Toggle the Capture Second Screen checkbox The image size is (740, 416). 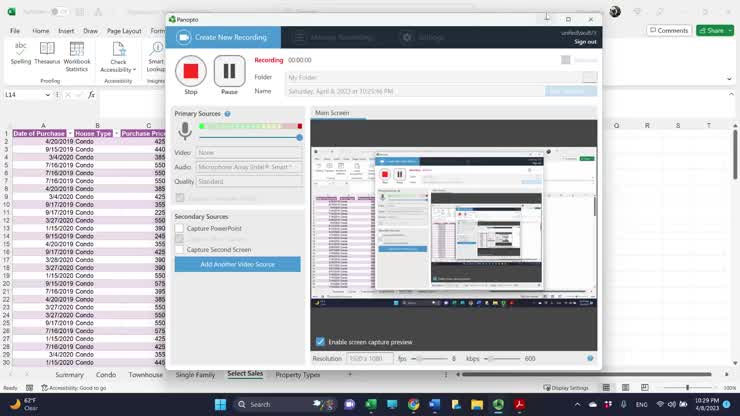[x=179, y=249]
